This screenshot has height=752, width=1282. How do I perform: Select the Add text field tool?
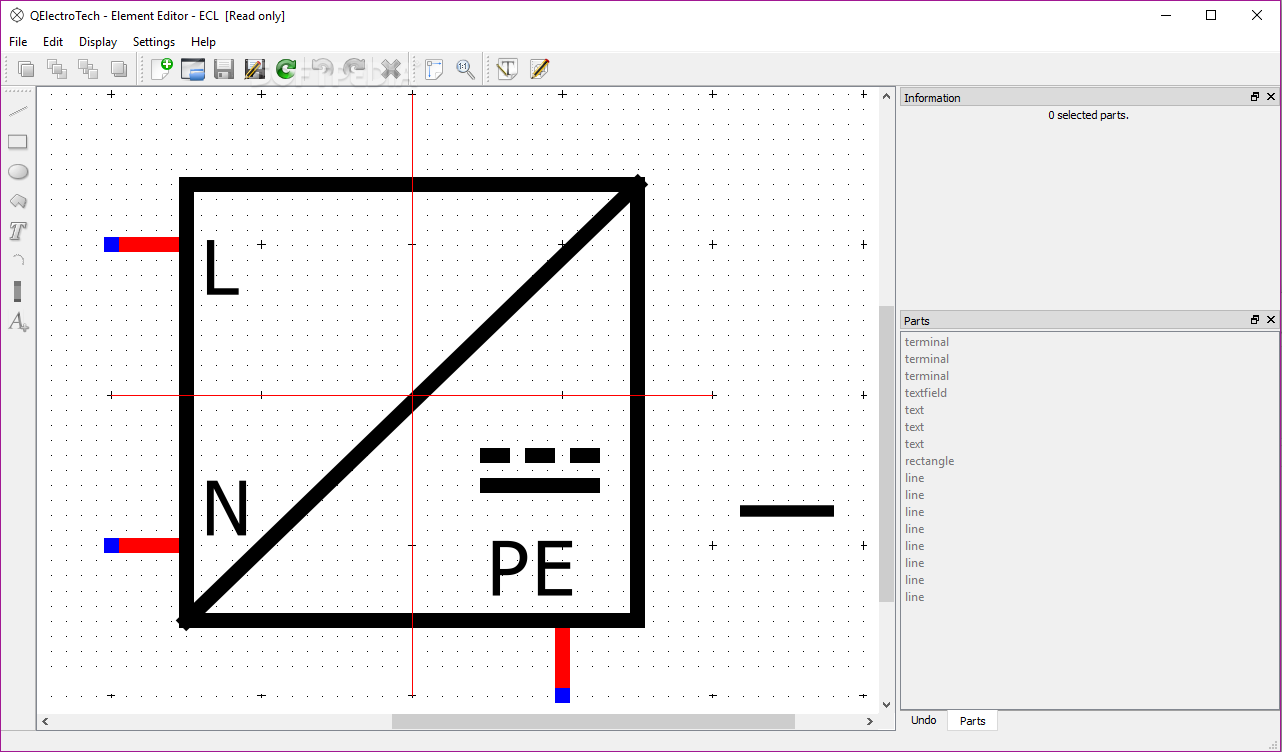click(x=18, y=322)
